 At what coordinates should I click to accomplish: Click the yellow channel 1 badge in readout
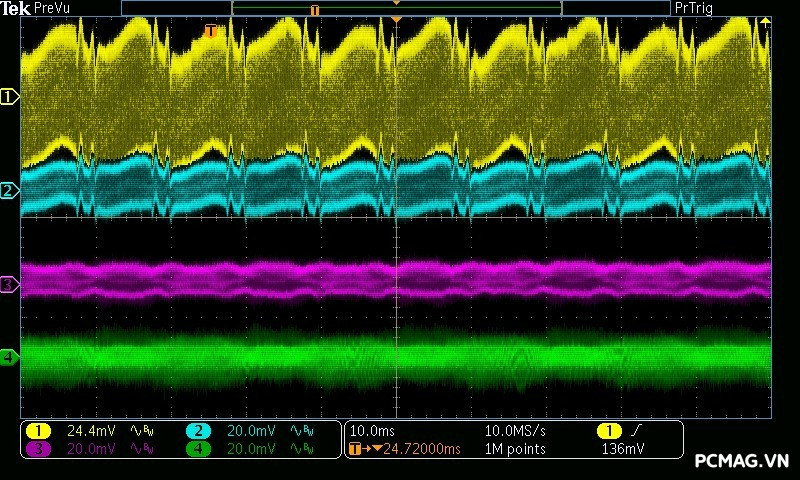pyautogui.click(x=38, y=430)
